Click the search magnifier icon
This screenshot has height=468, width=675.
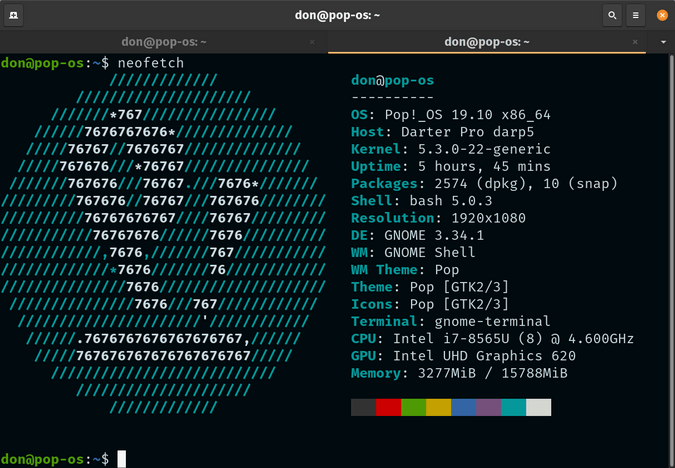click(x=612, y=16)
